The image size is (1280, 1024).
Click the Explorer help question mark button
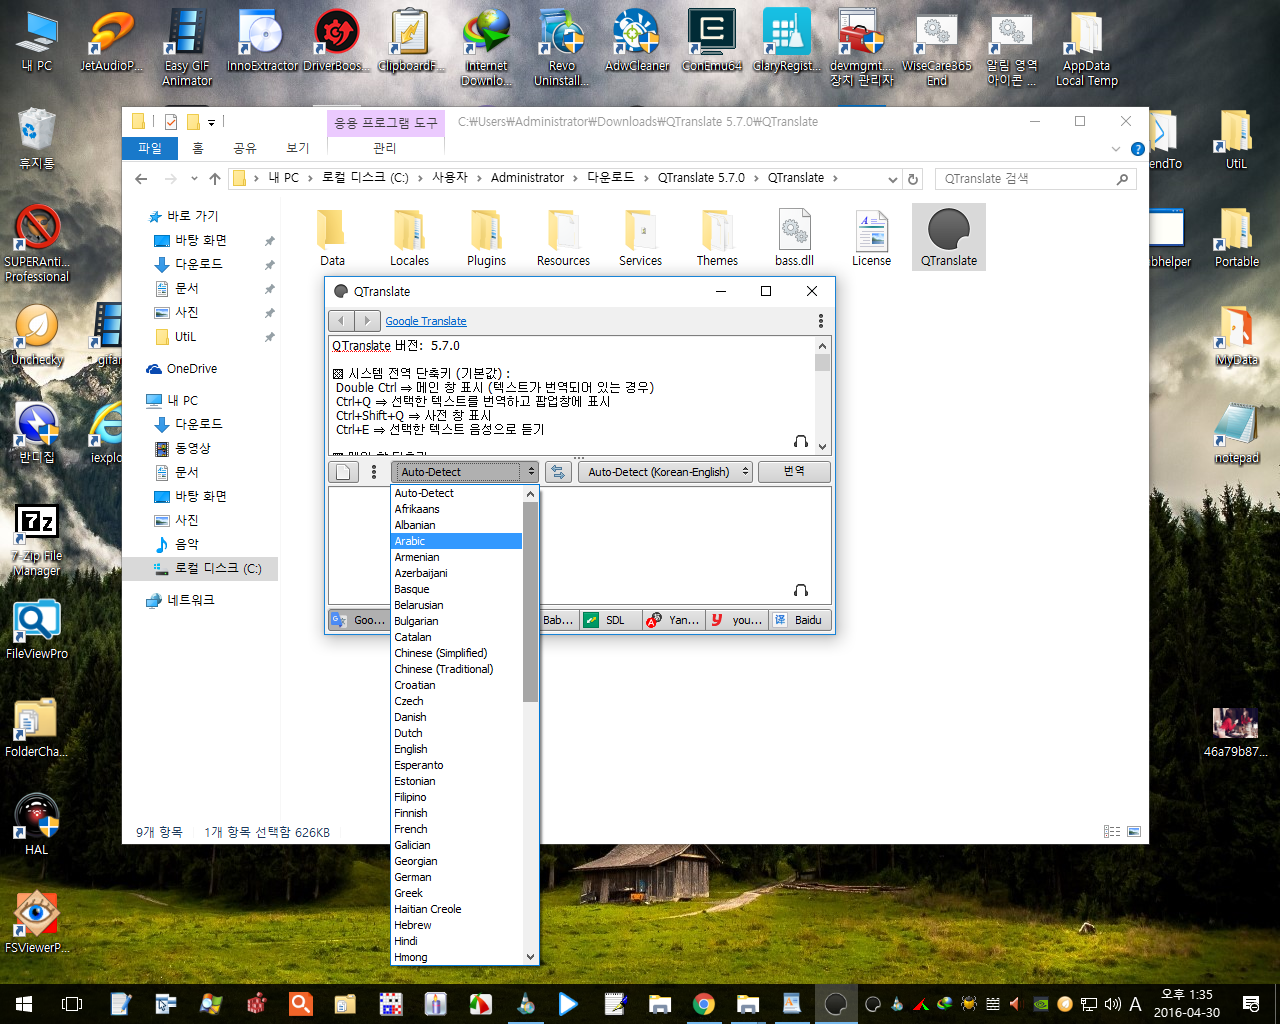1137,149
